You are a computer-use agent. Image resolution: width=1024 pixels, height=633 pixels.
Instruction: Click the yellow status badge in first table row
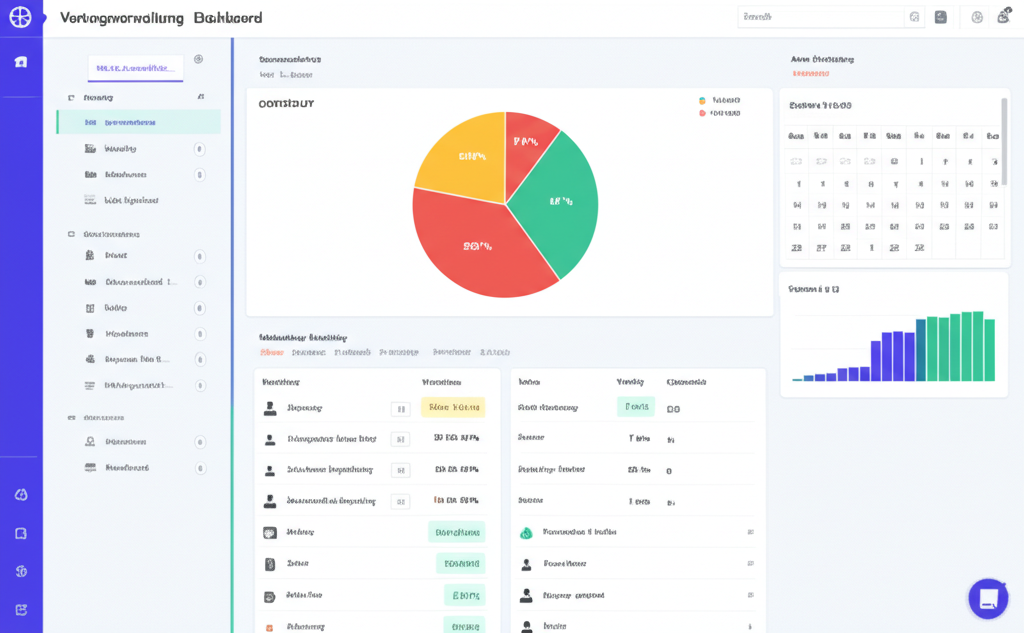453,407
